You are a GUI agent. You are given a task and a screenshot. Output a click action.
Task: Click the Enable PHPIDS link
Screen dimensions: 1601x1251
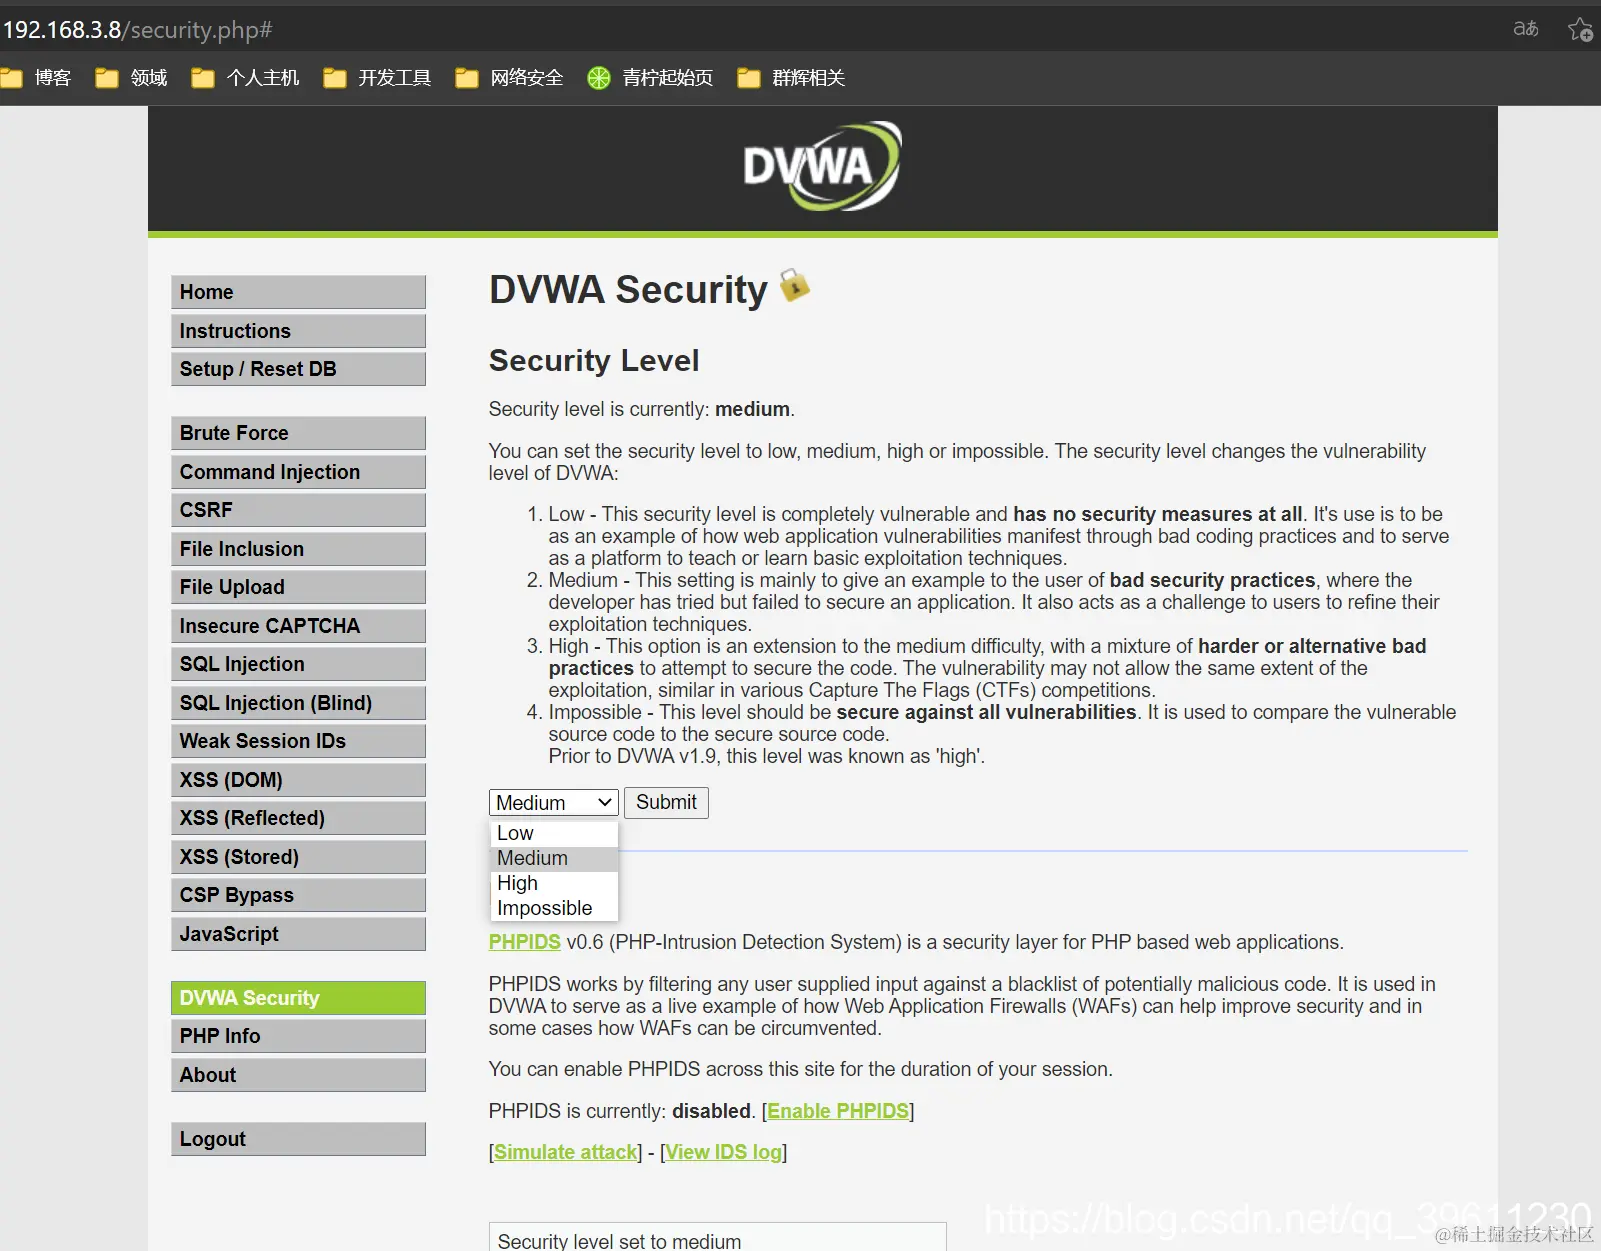point(838,1111)
